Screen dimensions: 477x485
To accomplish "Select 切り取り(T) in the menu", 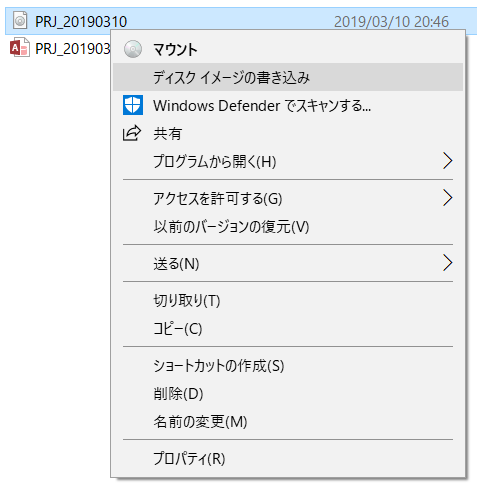I will (288, 301).
